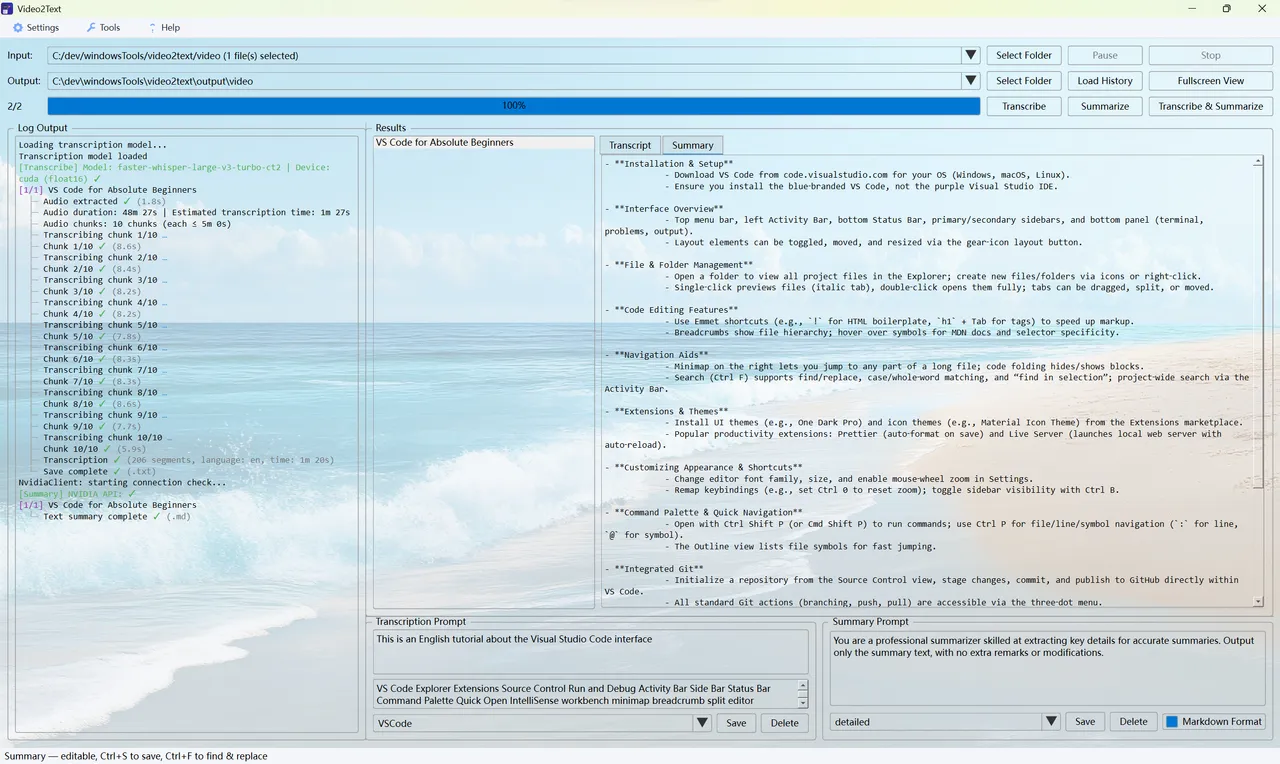
Task: Expand the Input path dropdown arrow
Action: pos(970,55)
